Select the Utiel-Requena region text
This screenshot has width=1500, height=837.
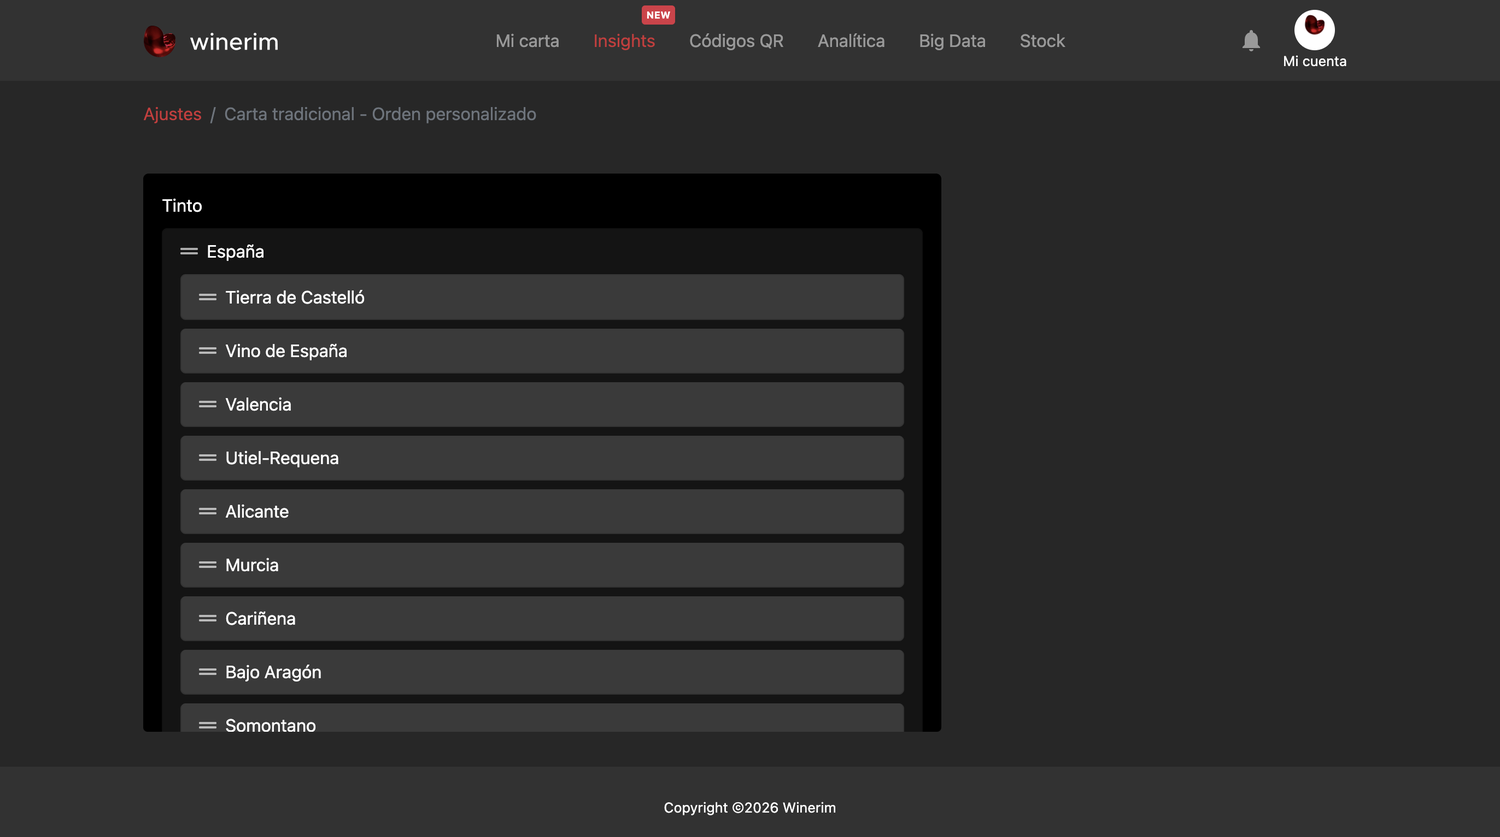coord(282,458)
